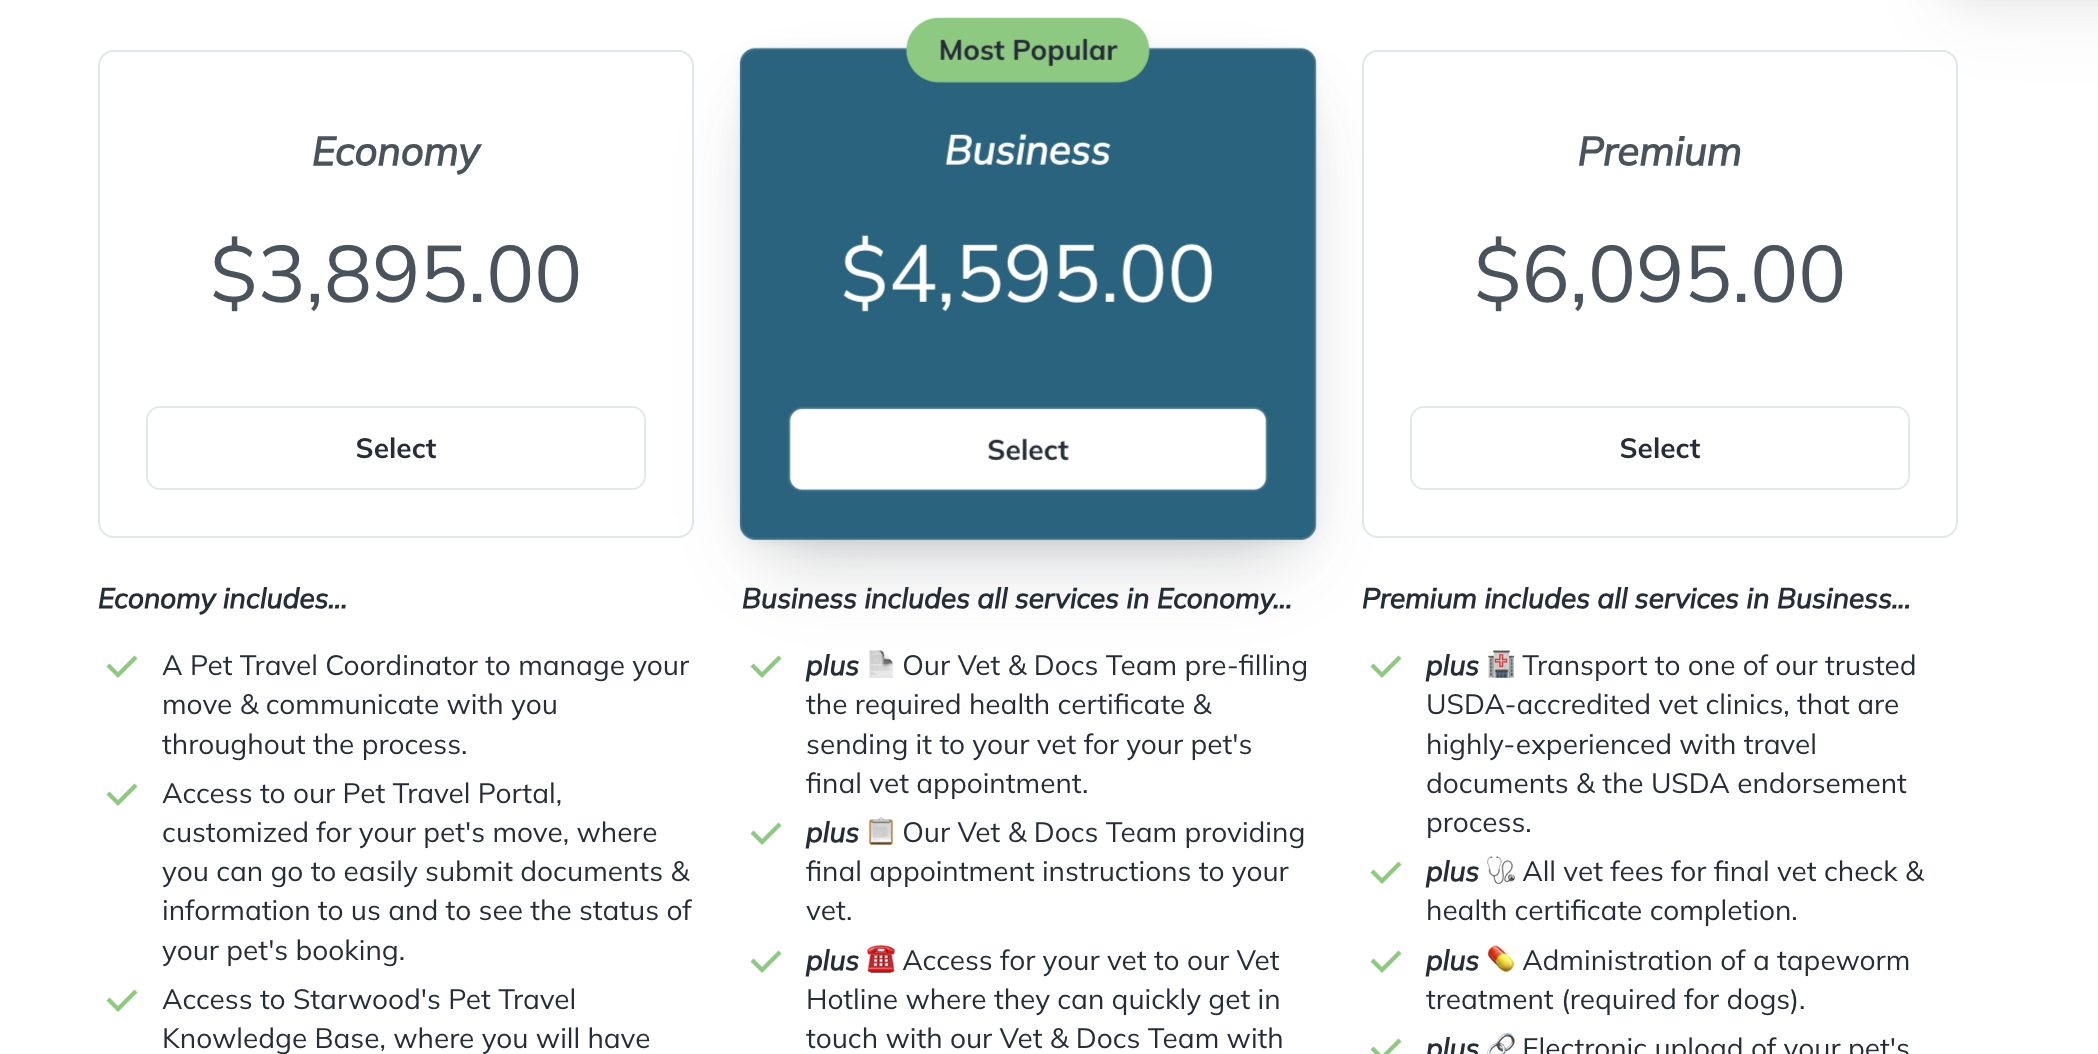The width and height of the screenshot is (2098, 1054).
Task: Click the Economy includes heading
Action: tap(222, 599)
